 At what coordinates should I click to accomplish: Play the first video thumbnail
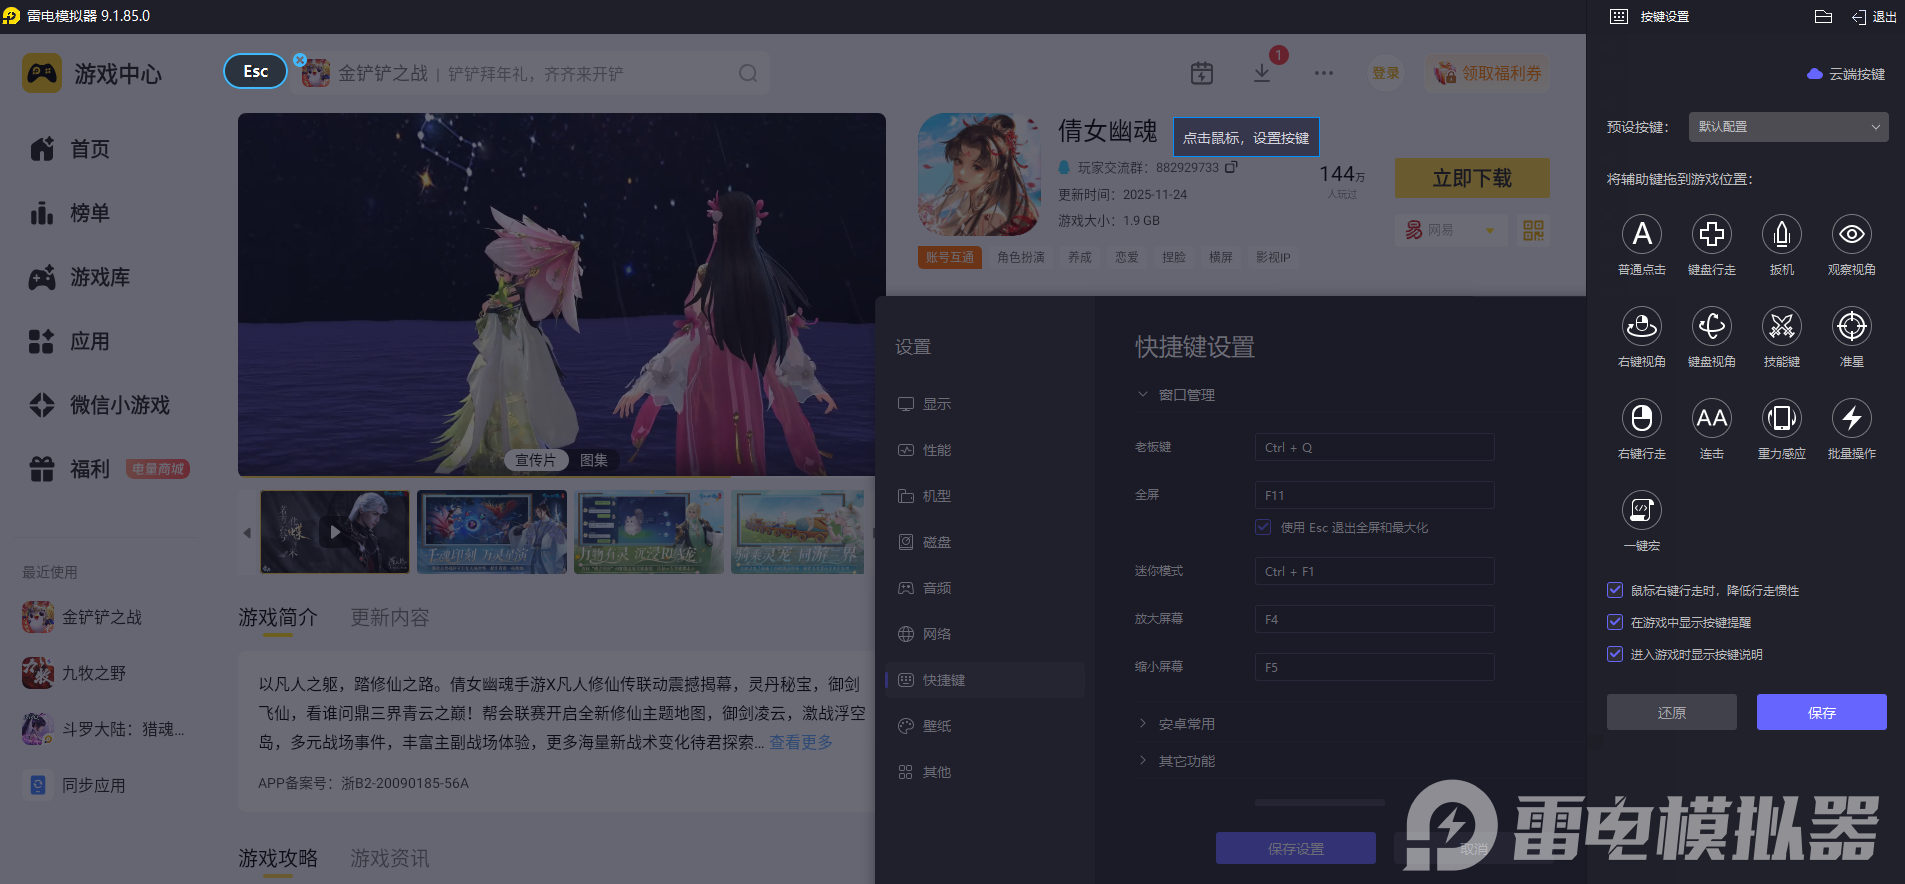click(335, 532)
